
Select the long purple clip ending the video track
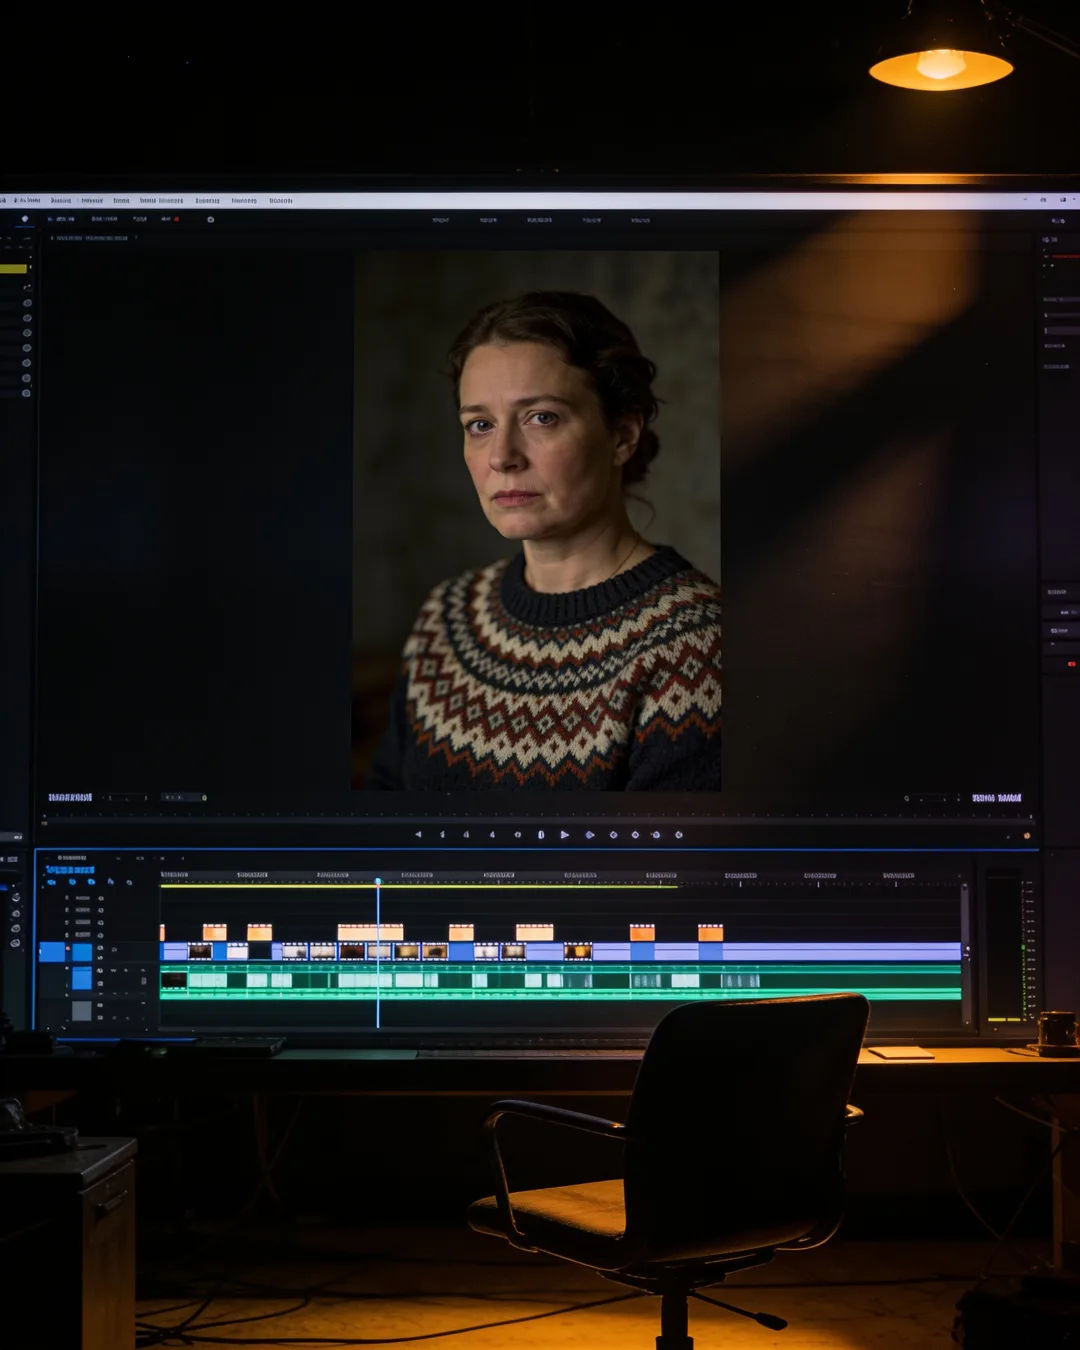click(x=841, y=952)
